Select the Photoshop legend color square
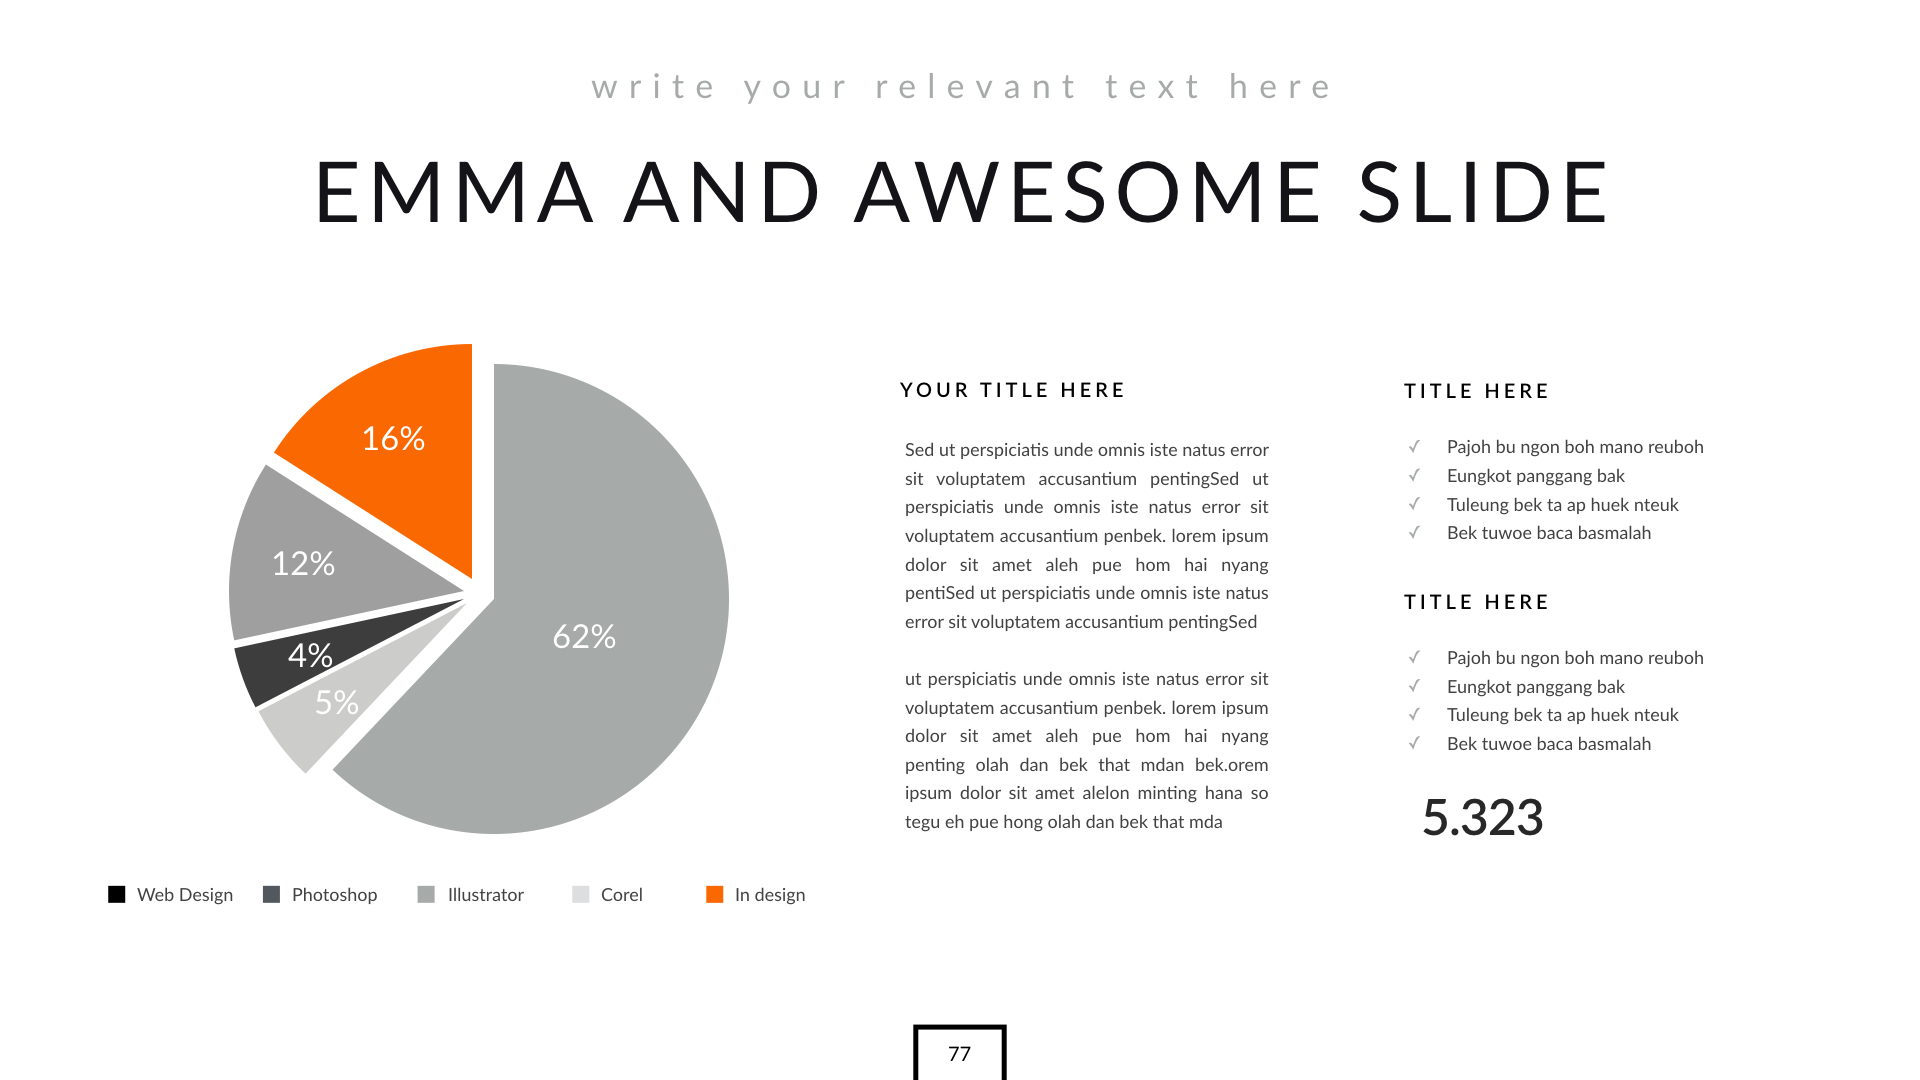 tap(271, 894)
